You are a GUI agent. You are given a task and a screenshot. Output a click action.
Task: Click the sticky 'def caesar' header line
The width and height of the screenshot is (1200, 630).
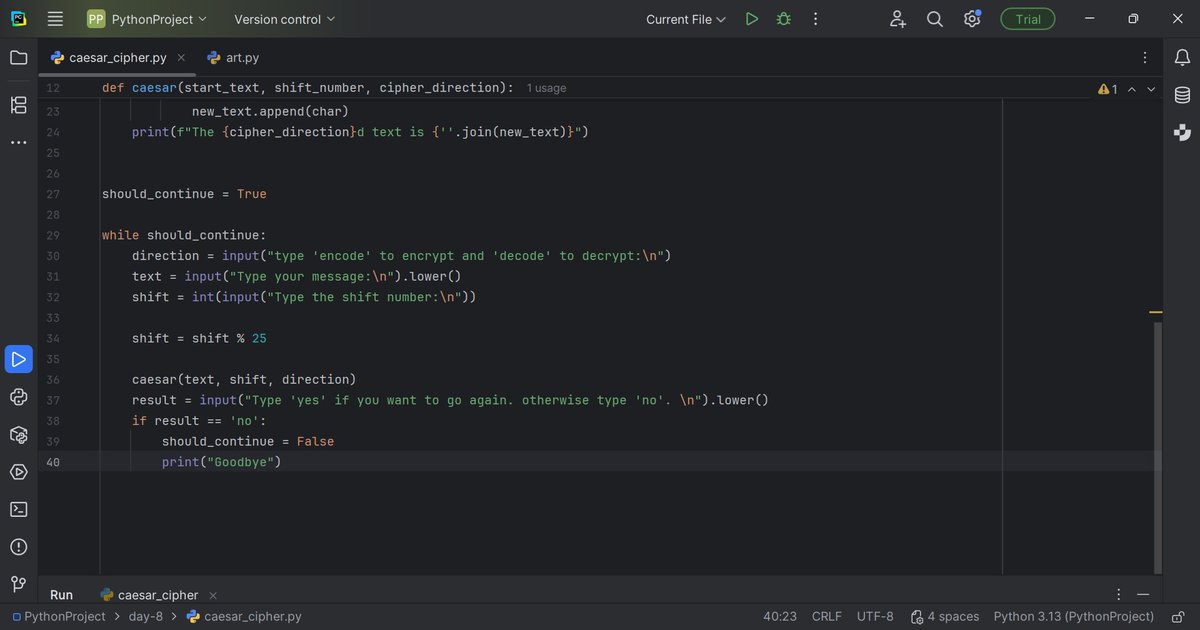tap(307, 88)
